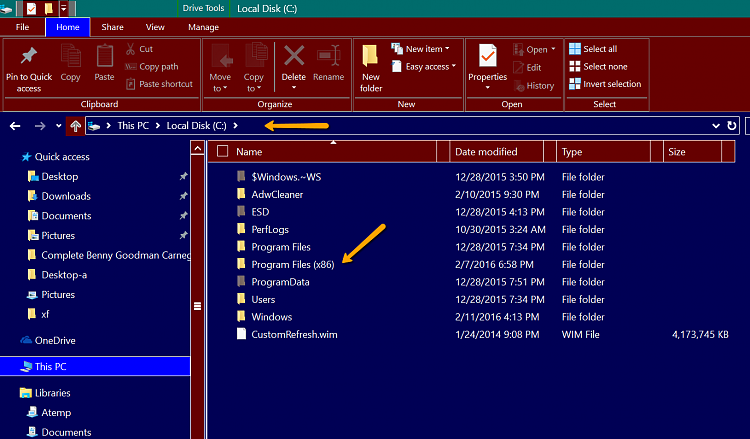Click the Rename ribbon icon
The image size is (750, 439).
pyautogui.click(x=329, y=56)
